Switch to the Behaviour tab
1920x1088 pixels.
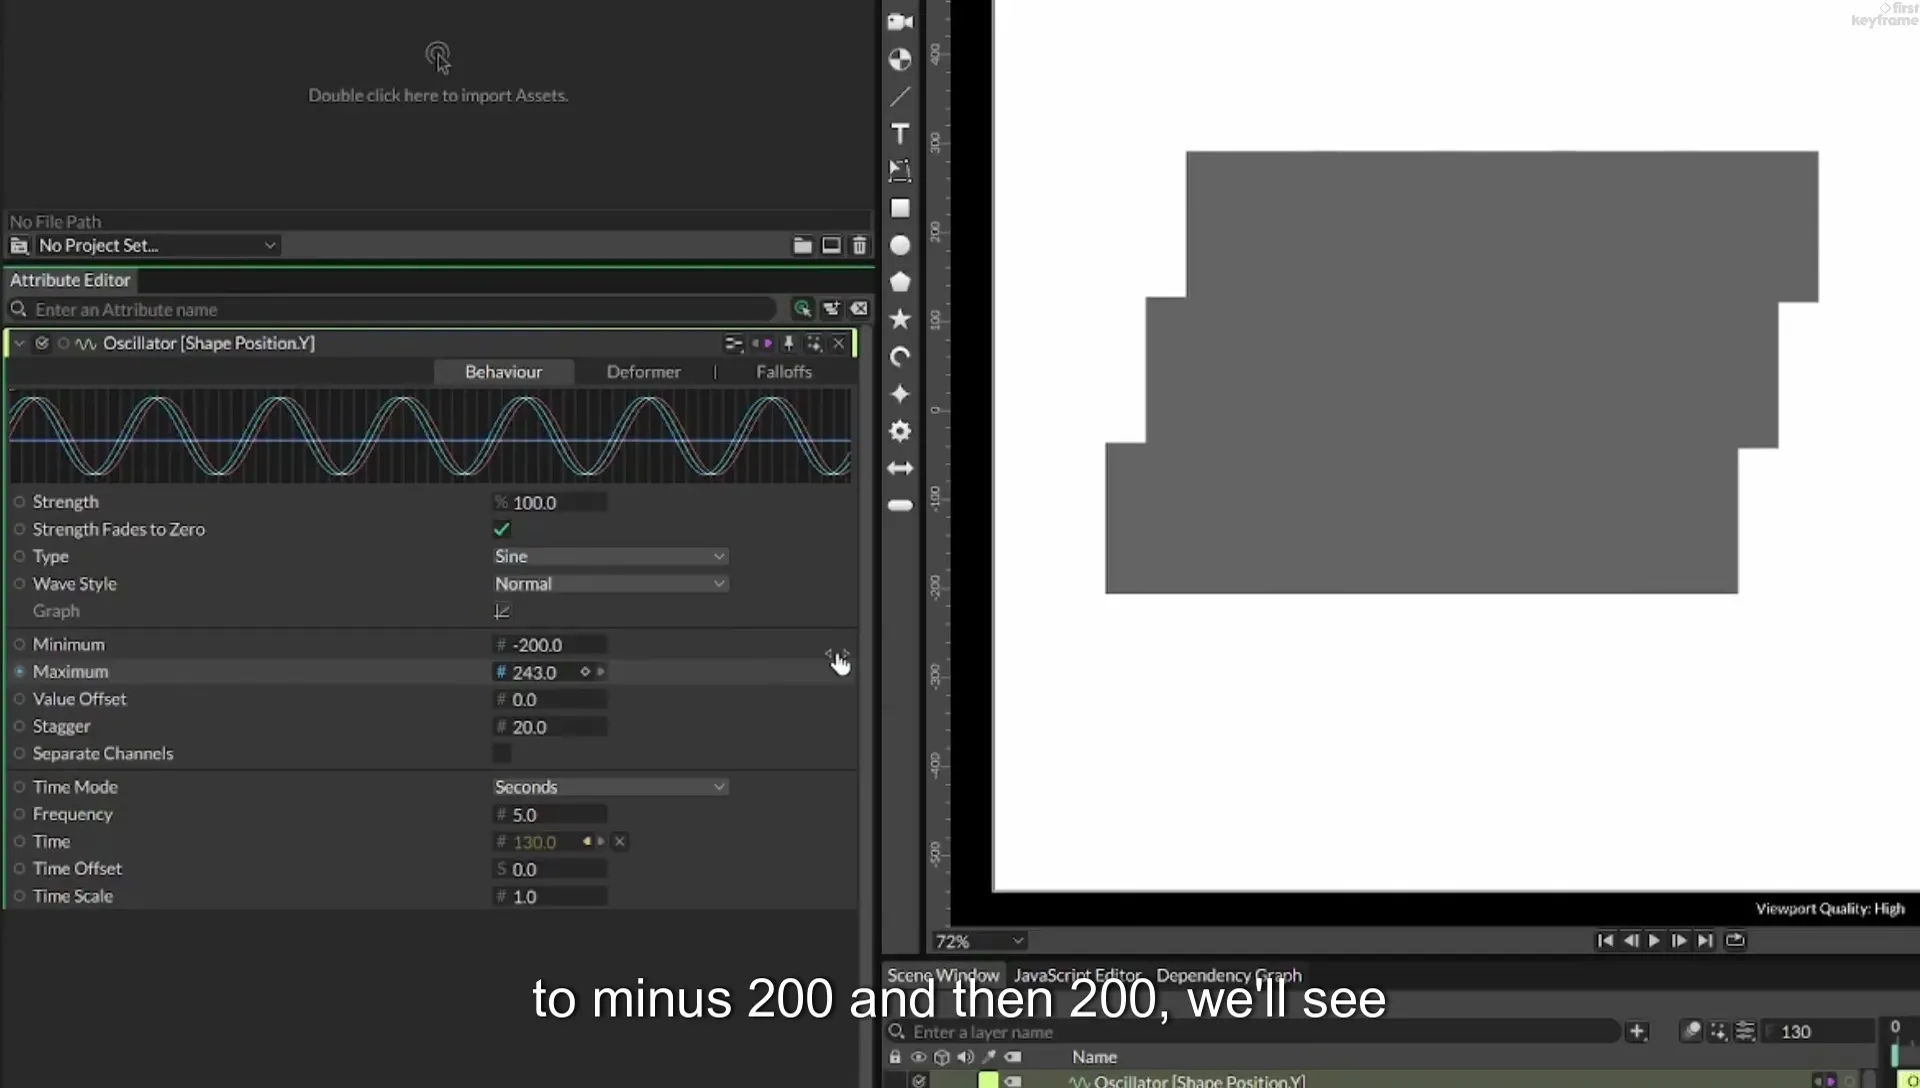pyautogui.click(x=503, y=372)
